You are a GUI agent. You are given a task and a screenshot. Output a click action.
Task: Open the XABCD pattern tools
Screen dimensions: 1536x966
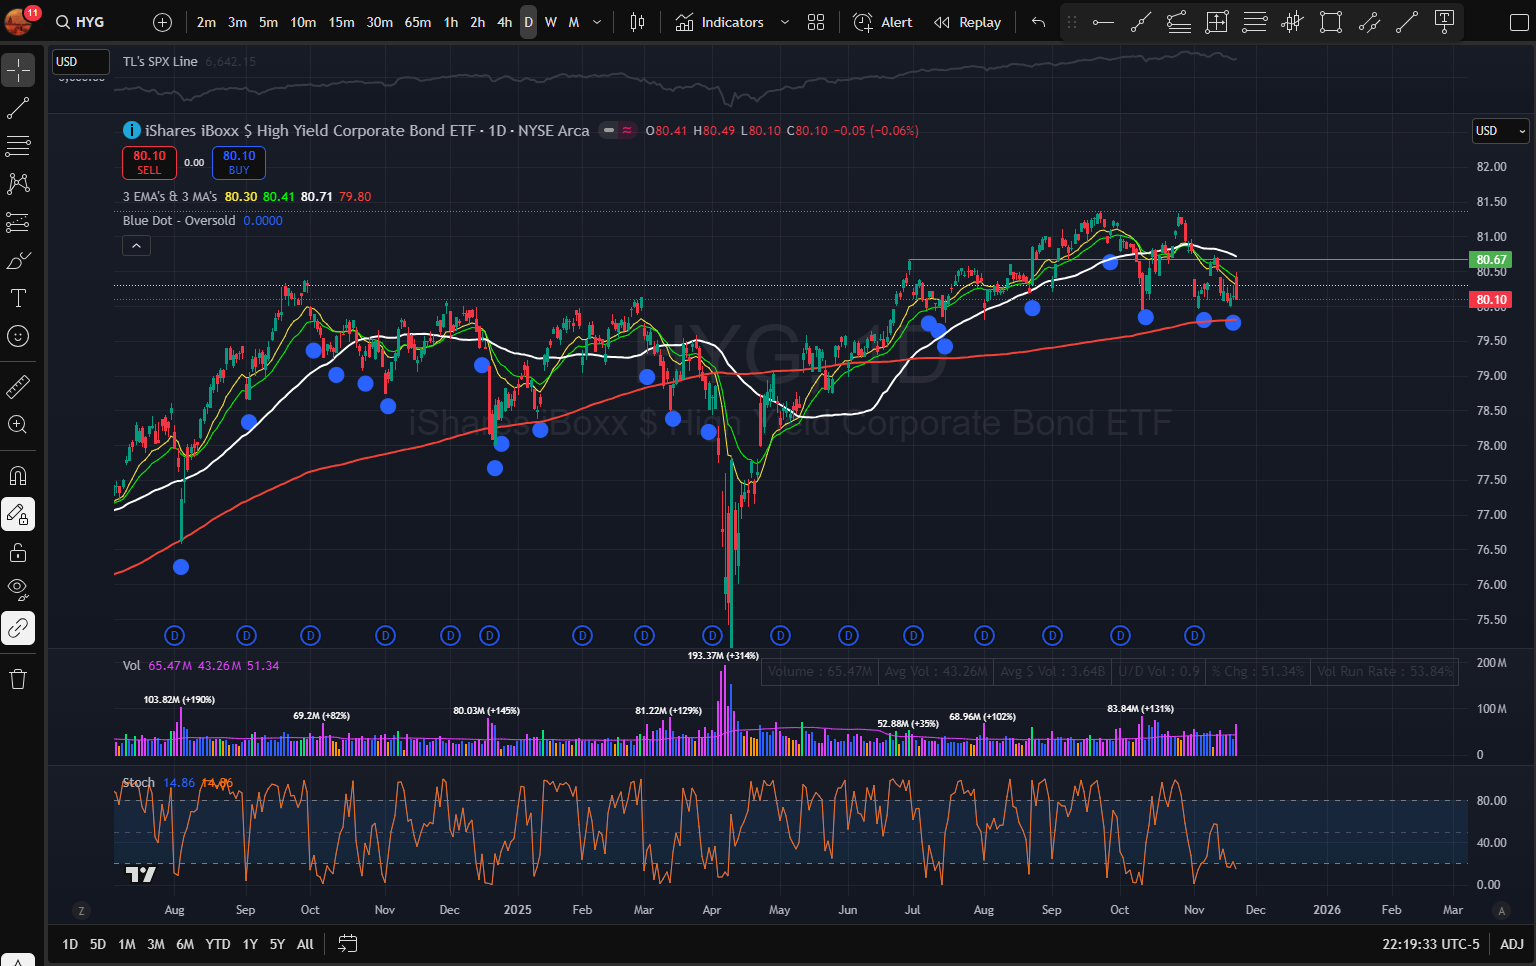click(x=18, y=184)
